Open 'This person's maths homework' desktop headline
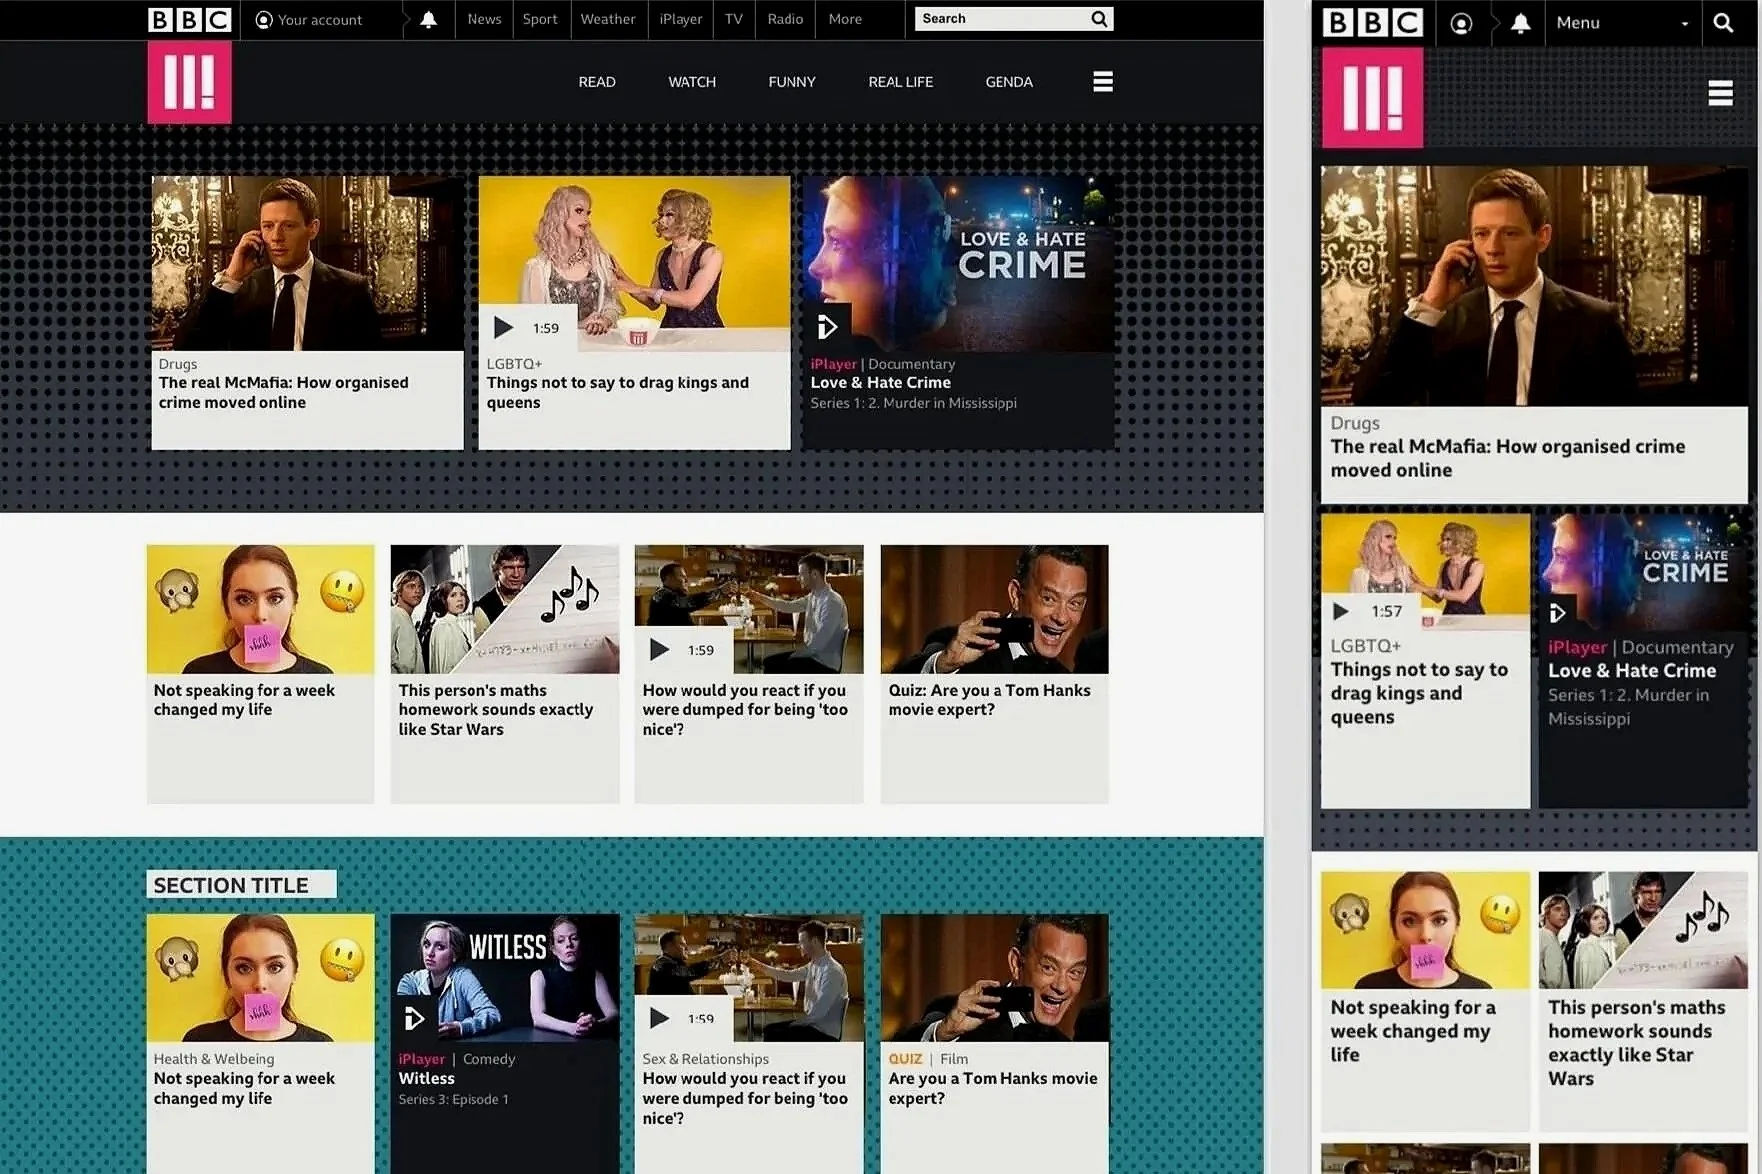1762x1174 pixels. click(x=495, y=709)
